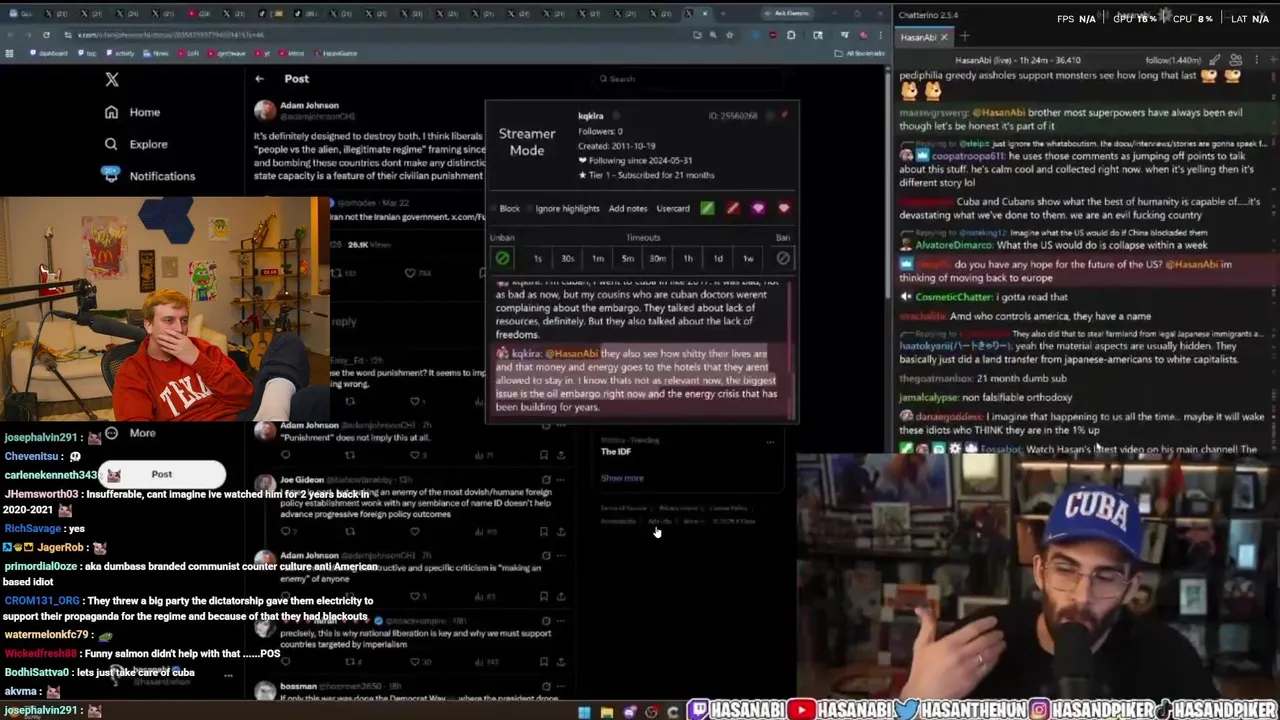Open Home in the X sidebar

(x=133, y=112)
